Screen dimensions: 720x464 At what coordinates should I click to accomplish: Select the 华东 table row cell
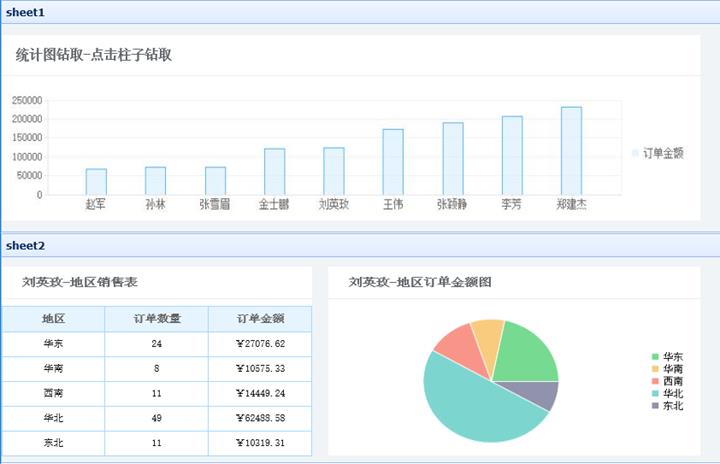(53, 344)
